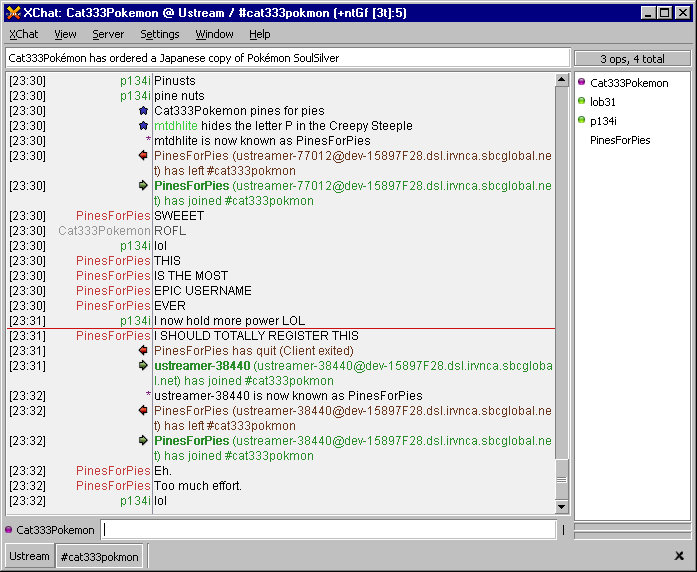
Task: Close current tab with the X icon
Action: [679, 555]
